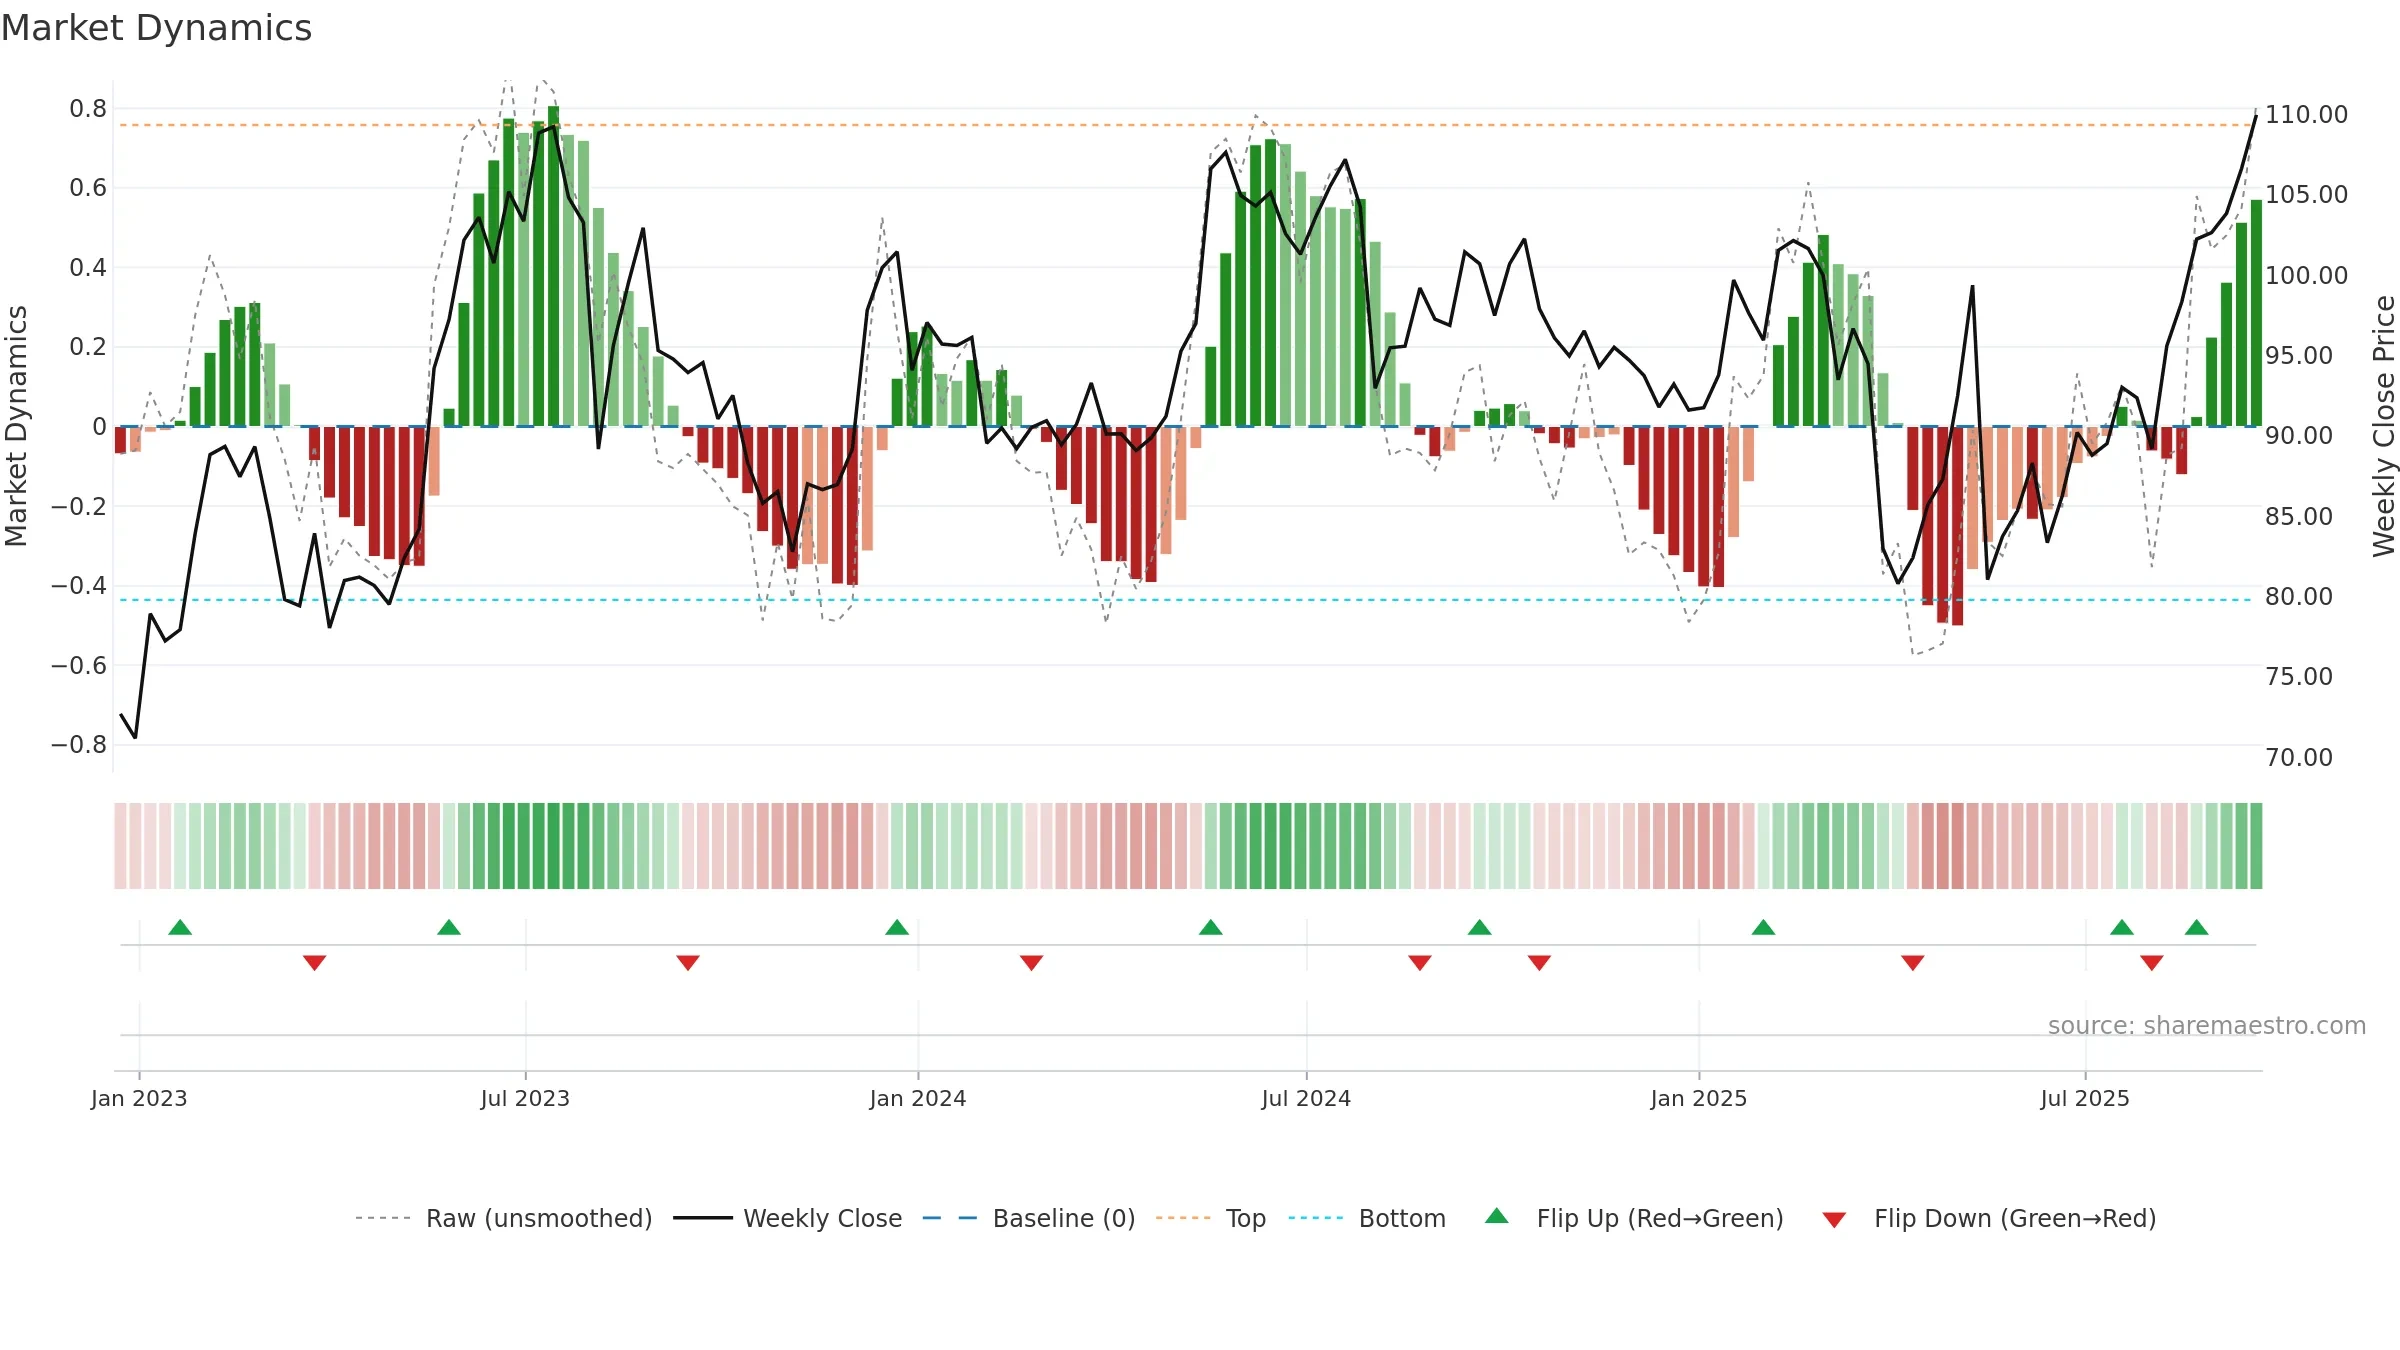Toggle the Flip Down (Green→Red) legend entry
The height and width of the screenshot is (1350, 2400).
click(1989, 1218)
